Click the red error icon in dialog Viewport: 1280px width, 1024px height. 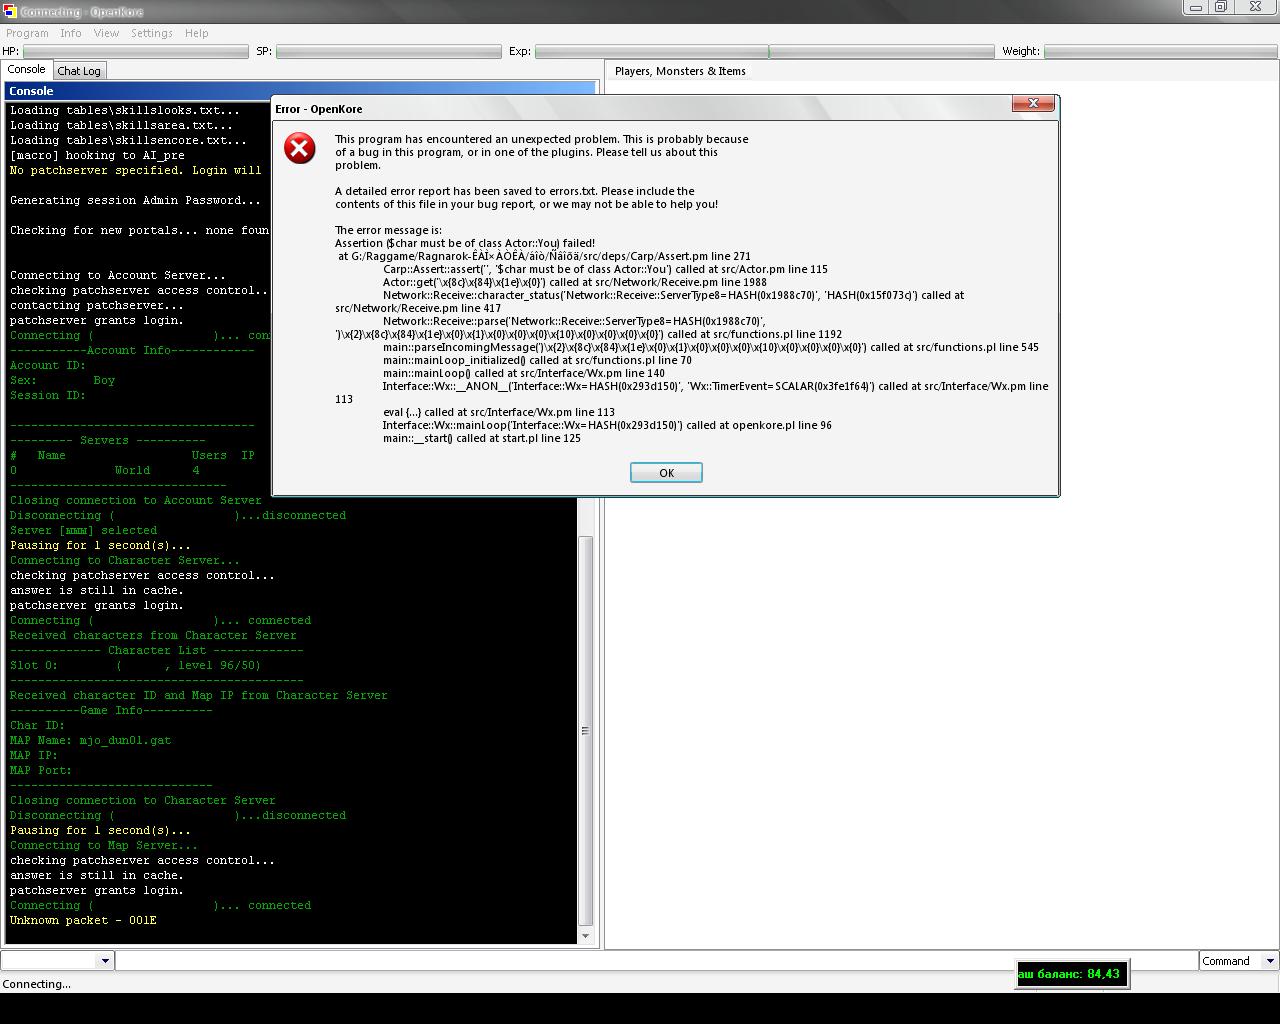click(299, 149)
